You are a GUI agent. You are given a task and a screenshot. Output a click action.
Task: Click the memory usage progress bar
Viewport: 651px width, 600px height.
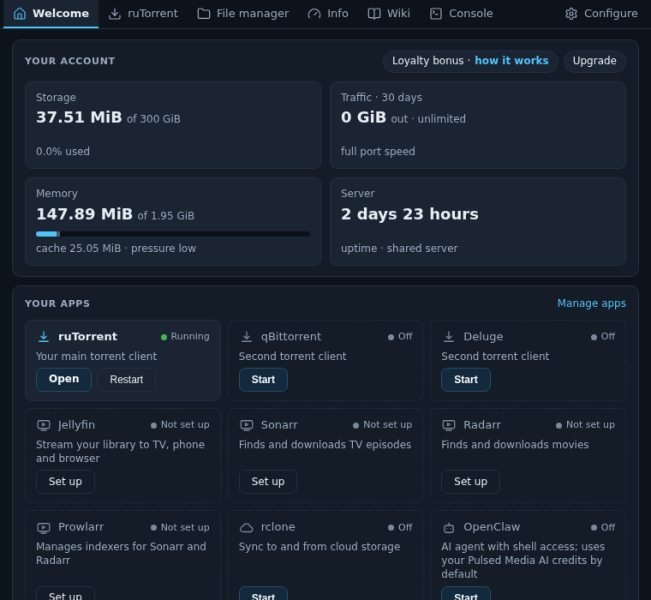pyautogui.click(x=173, y=234)
